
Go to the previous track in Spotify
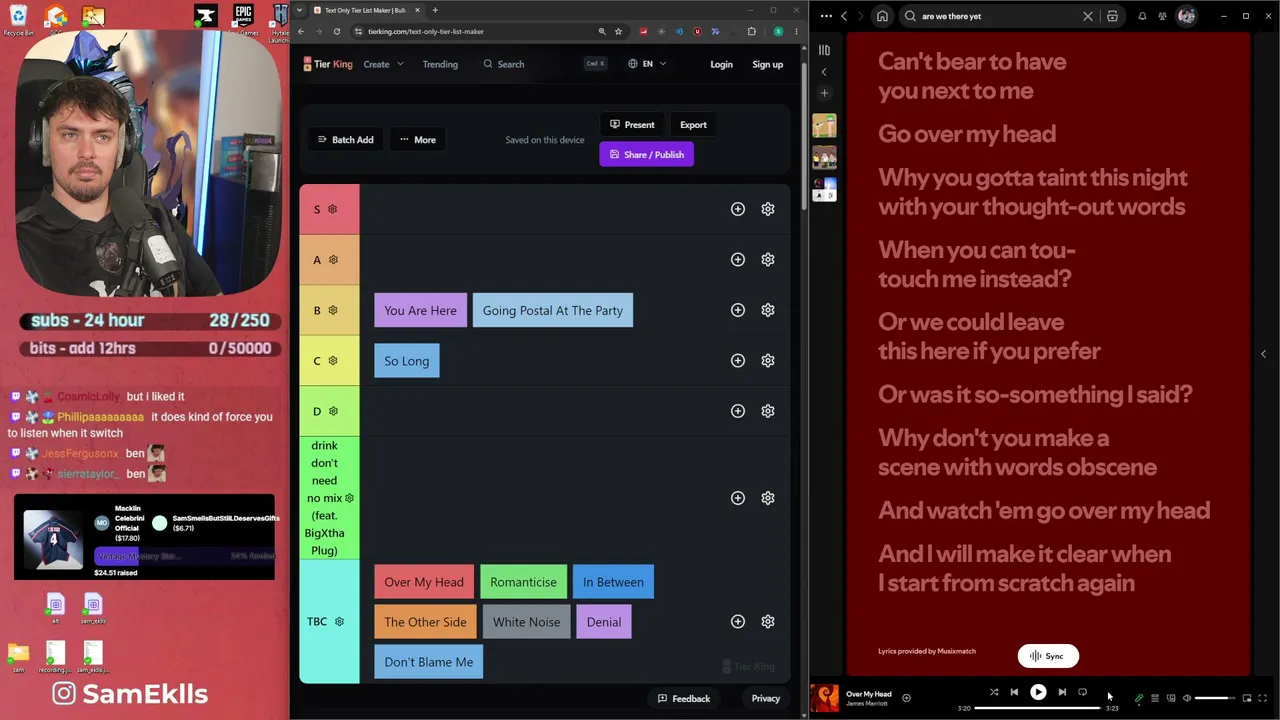[1014, 692]
